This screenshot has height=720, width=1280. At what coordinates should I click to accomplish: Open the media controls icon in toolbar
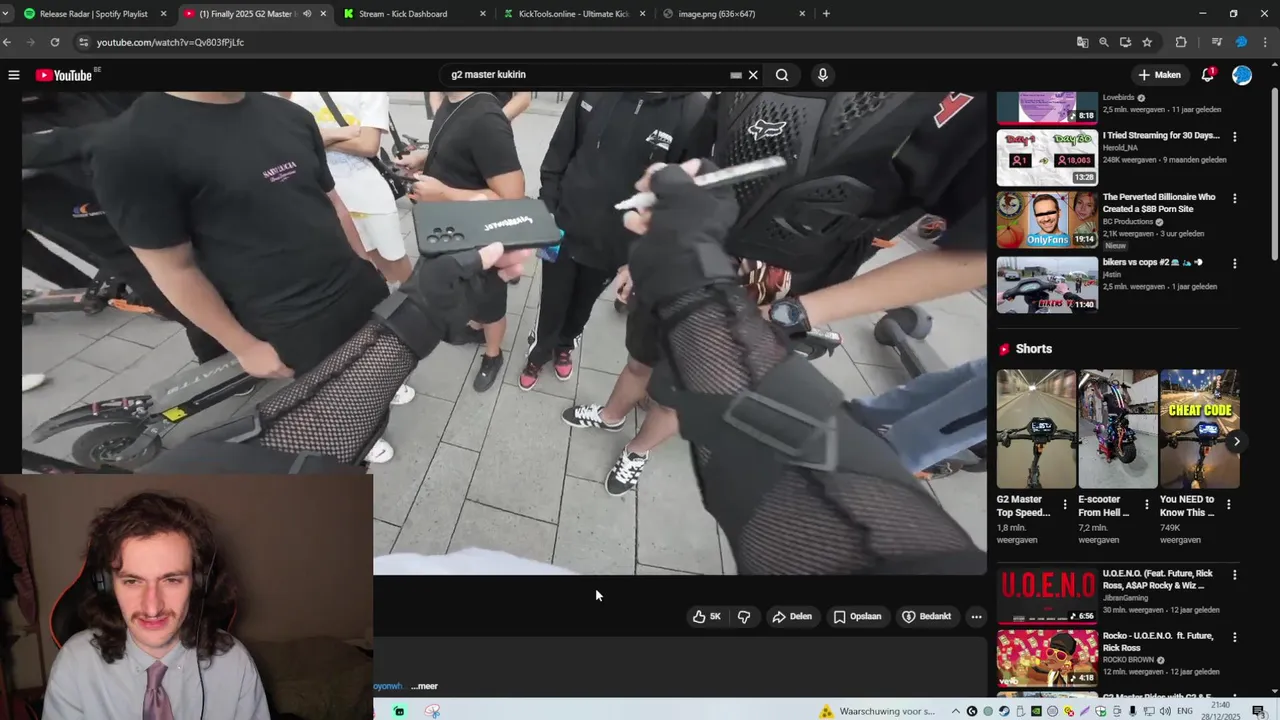coord(1217,42)
